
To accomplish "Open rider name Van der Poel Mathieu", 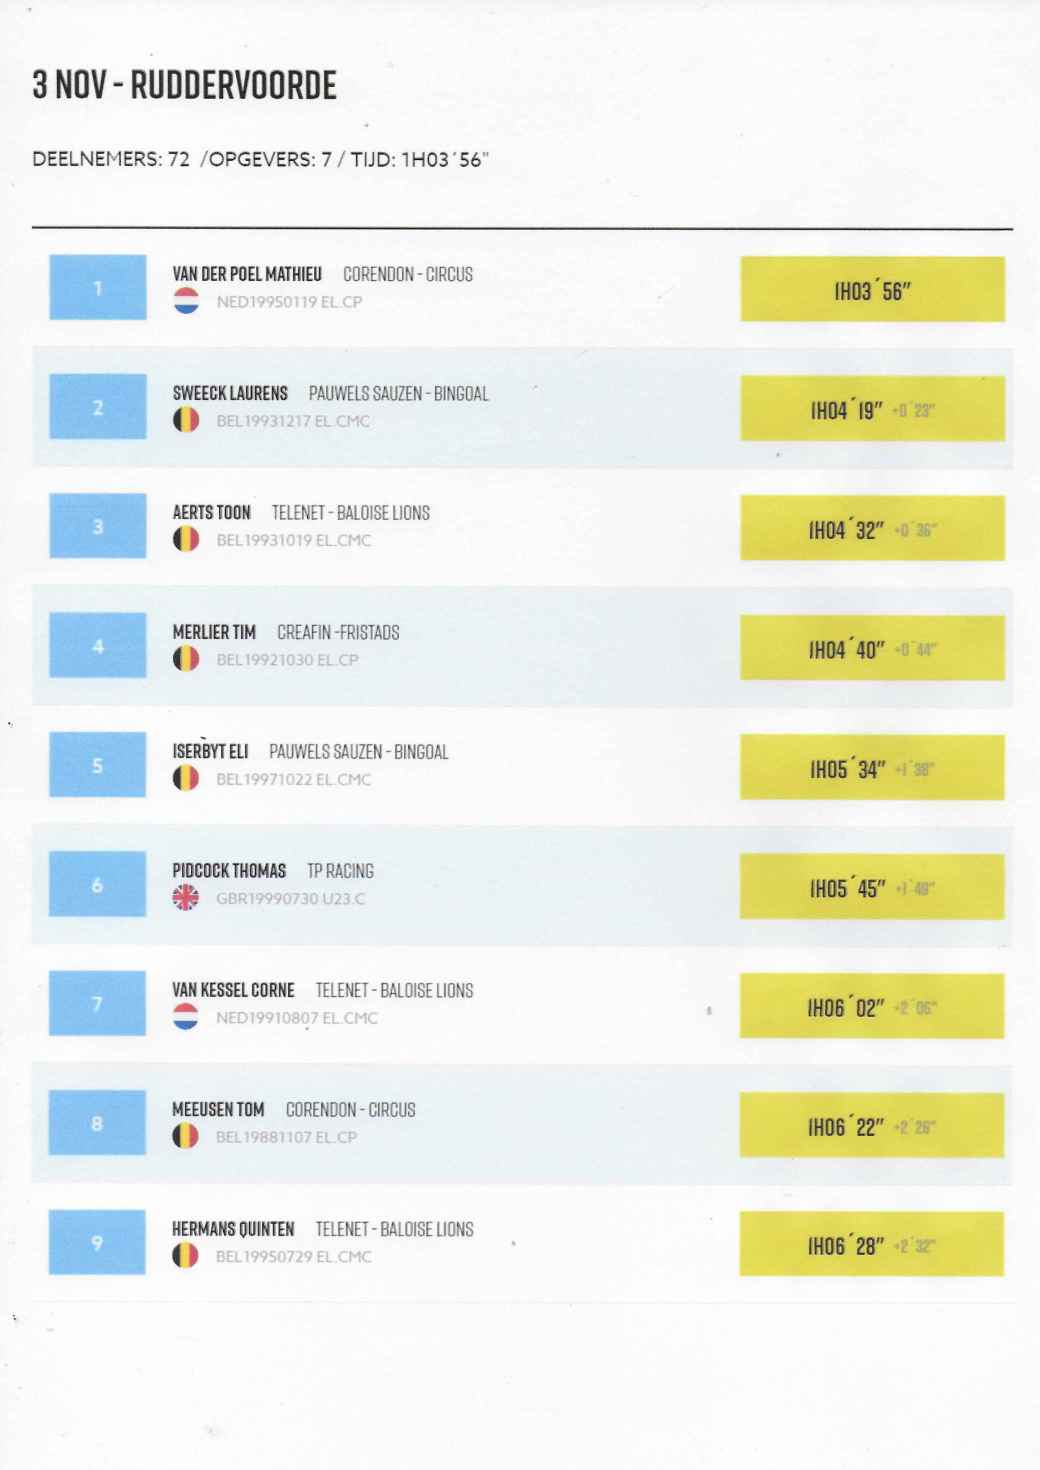I will (x=247, y=274).
